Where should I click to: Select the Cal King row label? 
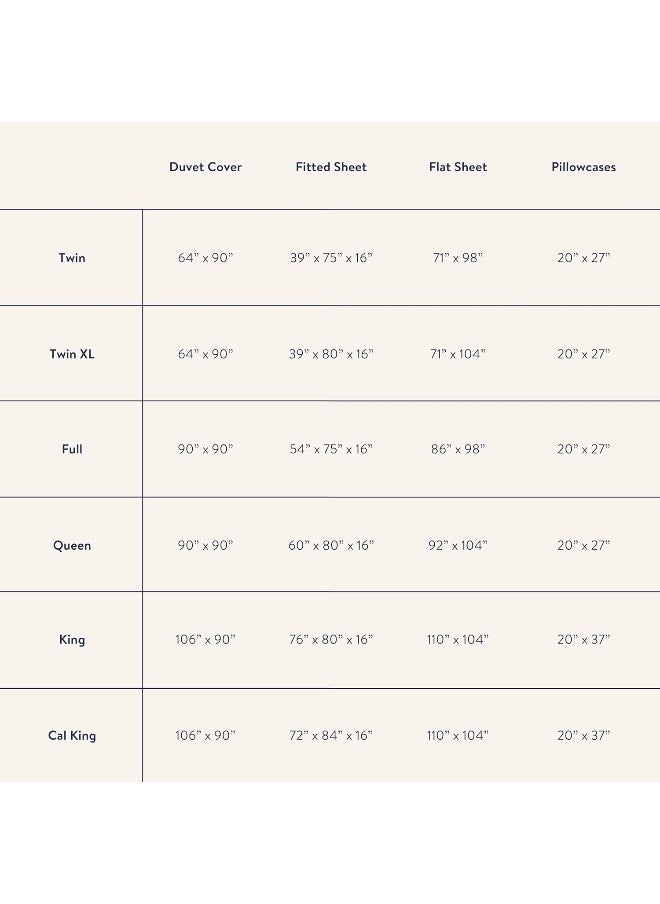[72, 736]
